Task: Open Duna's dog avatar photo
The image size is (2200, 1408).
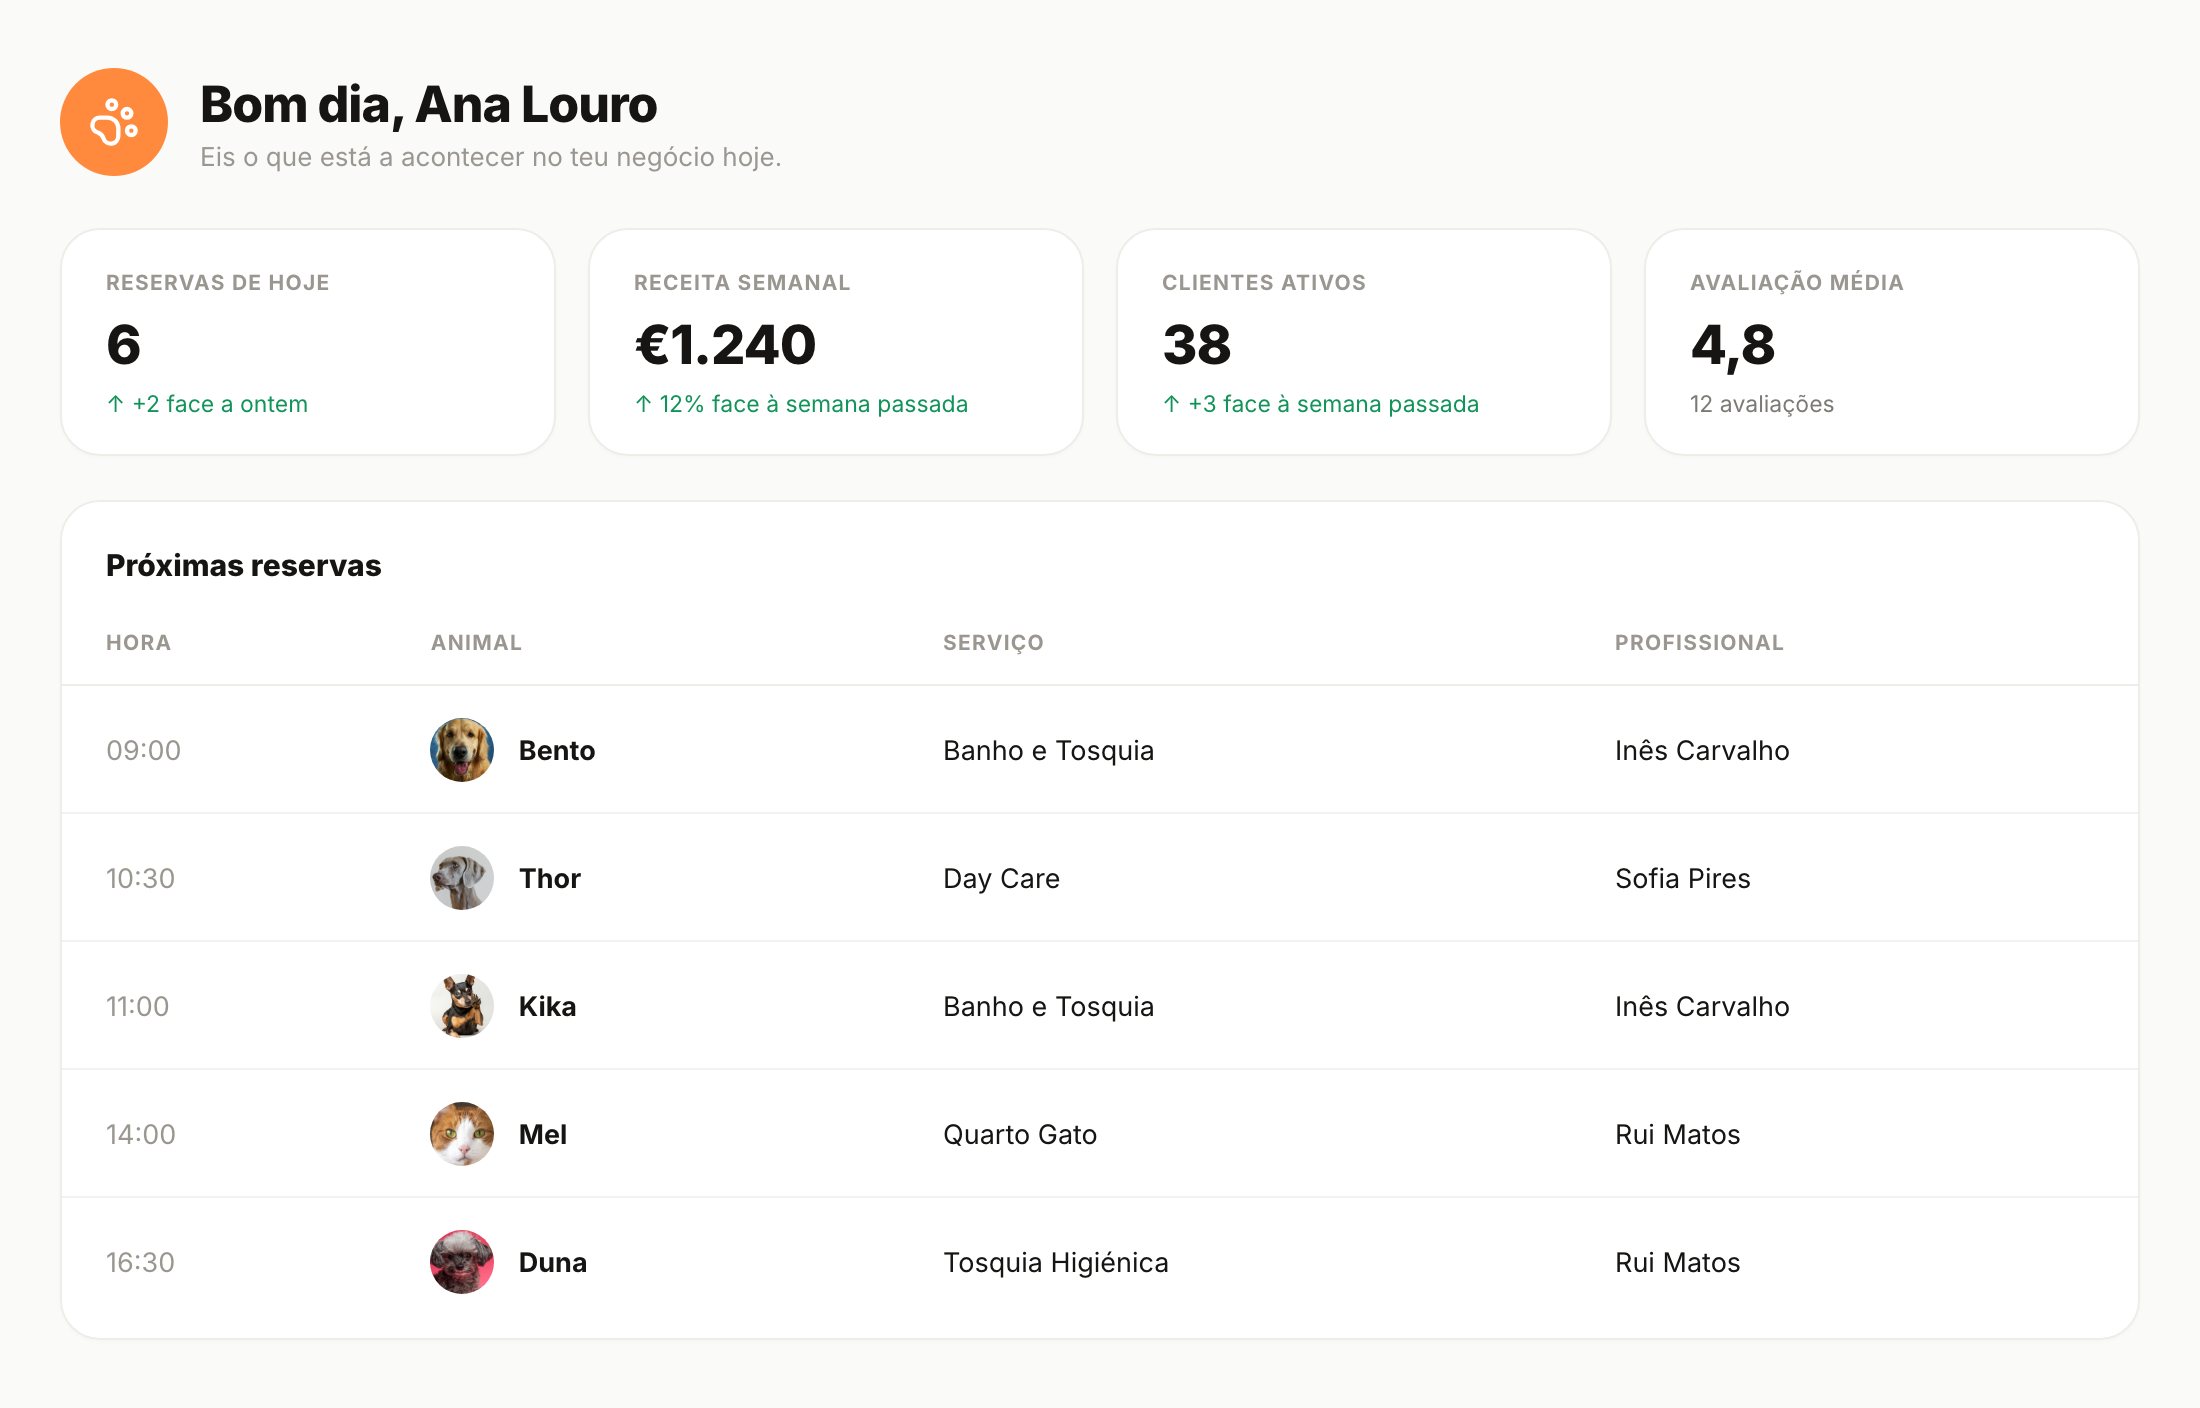Action: (x=462, y=1262)
